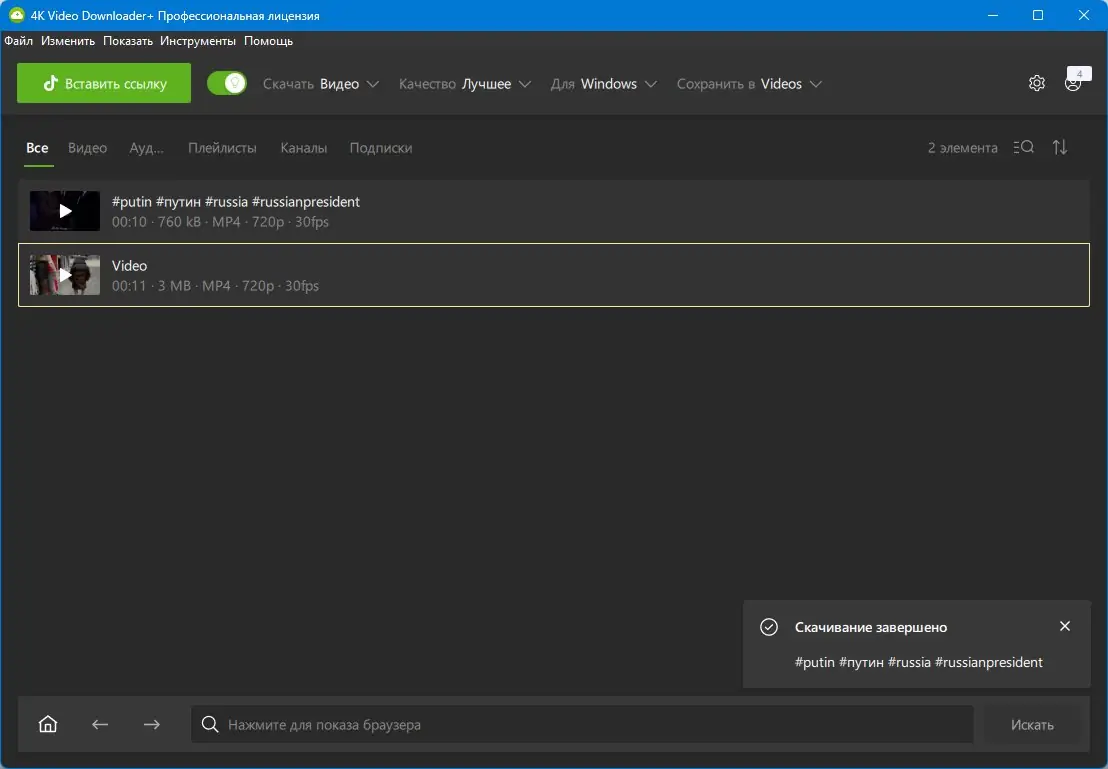Close the 4K Video Downloader window
Viewport: 1108px width, 769px height.
(1084, 15)
